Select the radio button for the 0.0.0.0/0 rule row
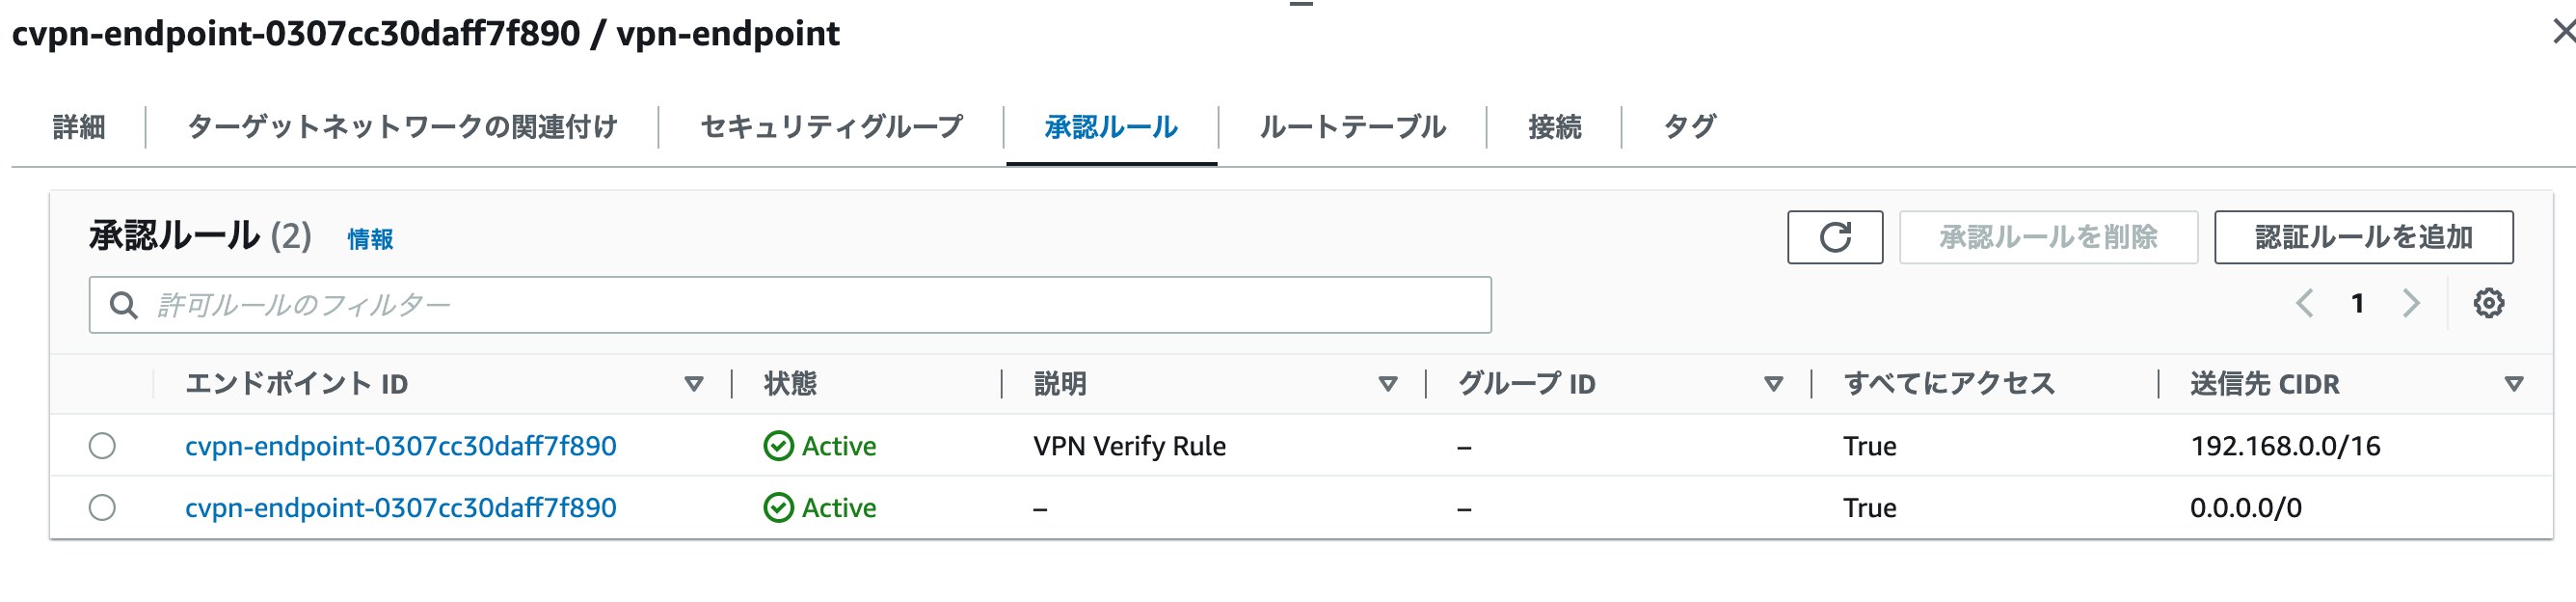Viewport: 2576px width, 602px height. point(100,507)
